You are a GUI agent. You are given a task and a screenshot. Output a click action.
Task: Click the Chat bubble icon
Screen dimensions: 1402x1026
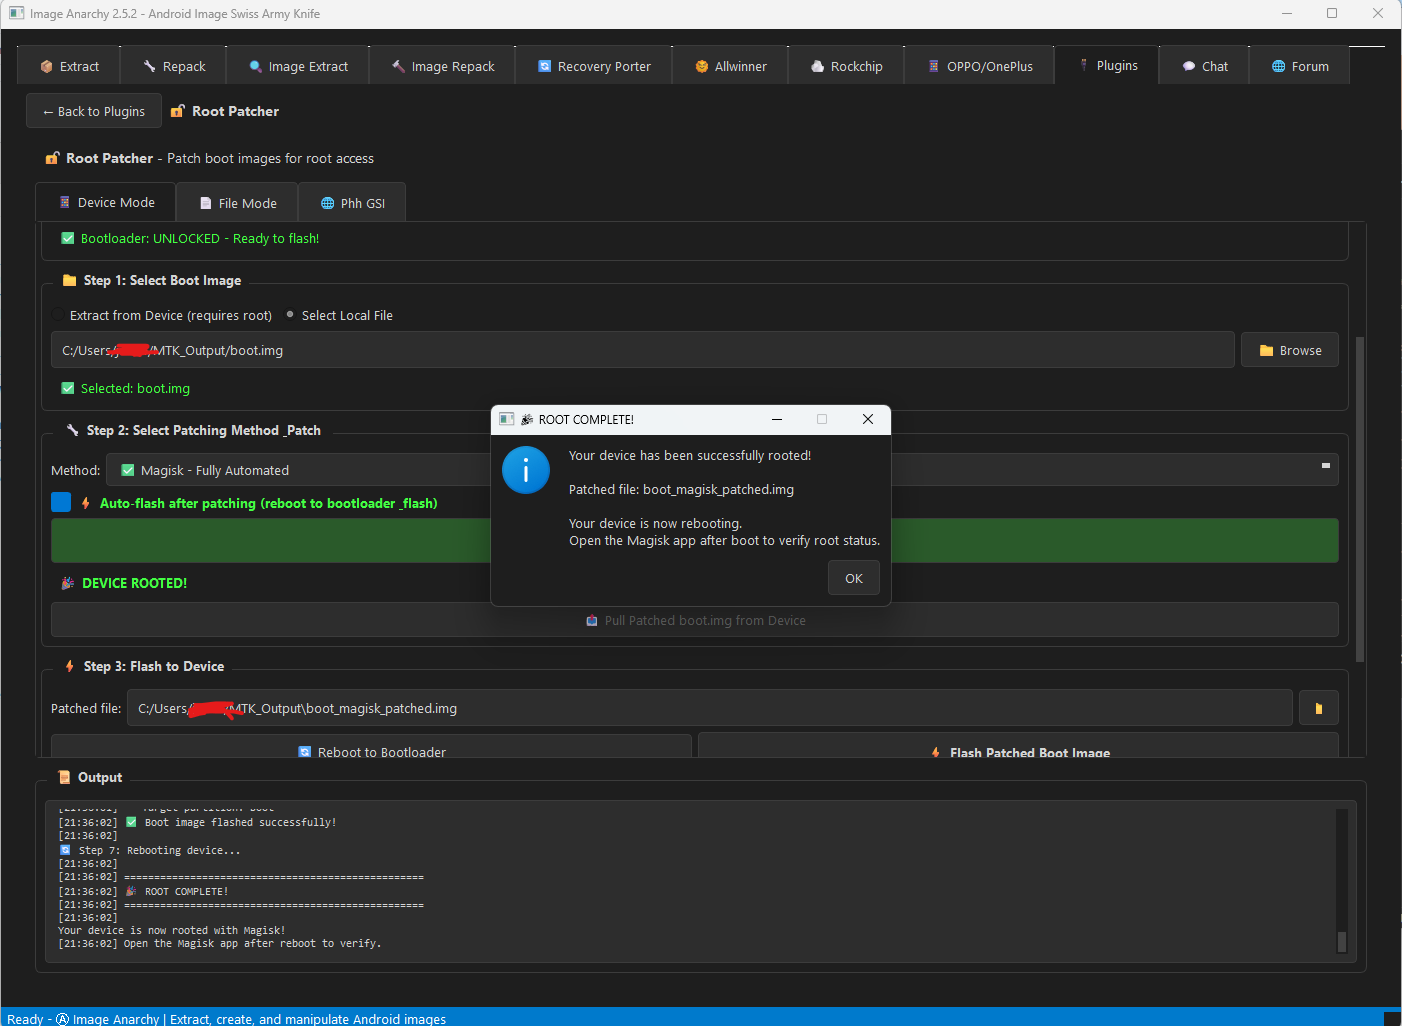click(x=1188, y=66)
